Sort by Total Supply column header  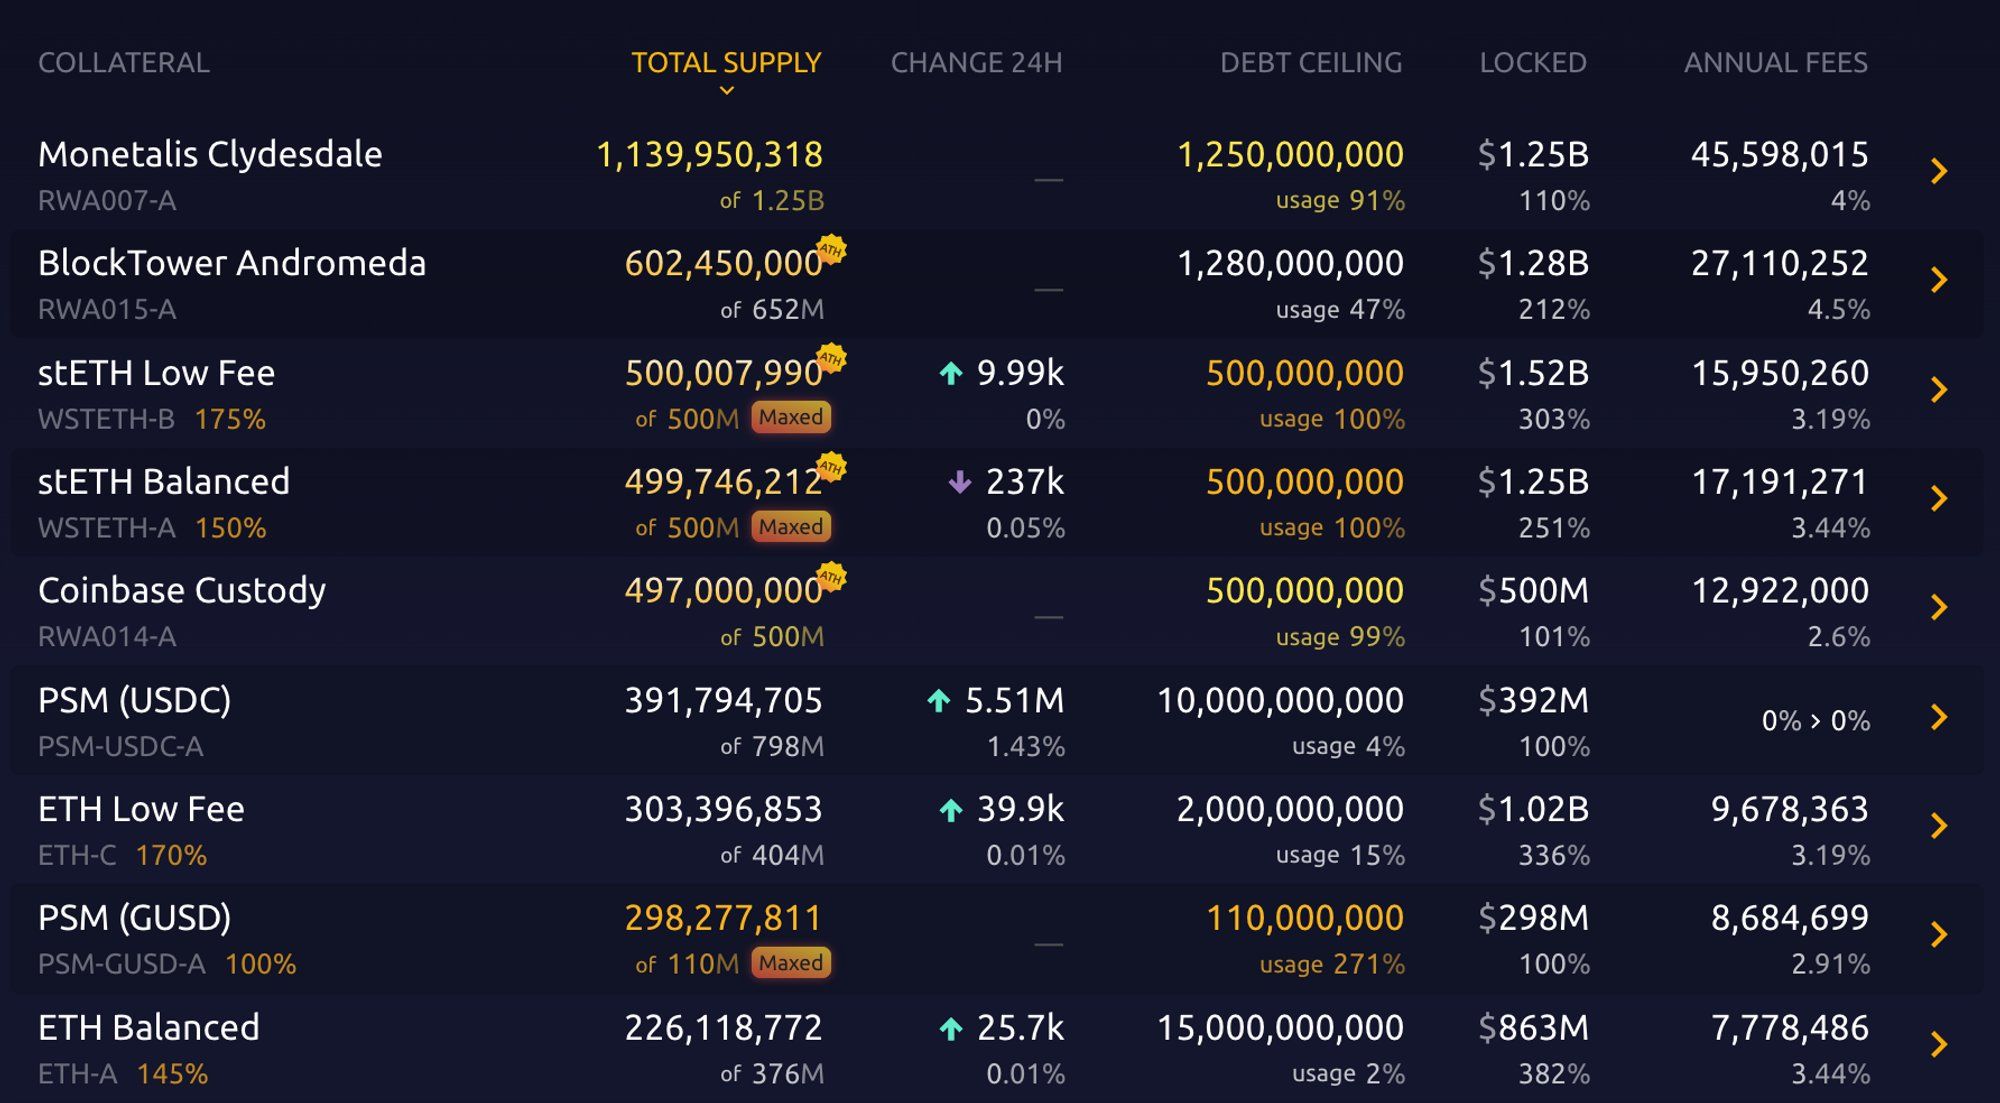pos(726,63)
